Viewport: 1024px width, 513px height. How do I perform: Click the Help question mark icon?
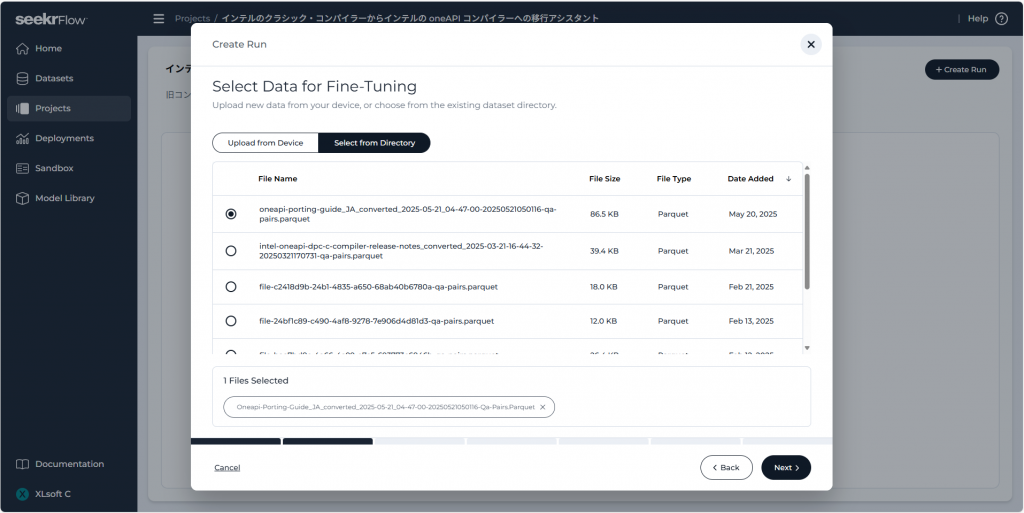[1001, 18]
